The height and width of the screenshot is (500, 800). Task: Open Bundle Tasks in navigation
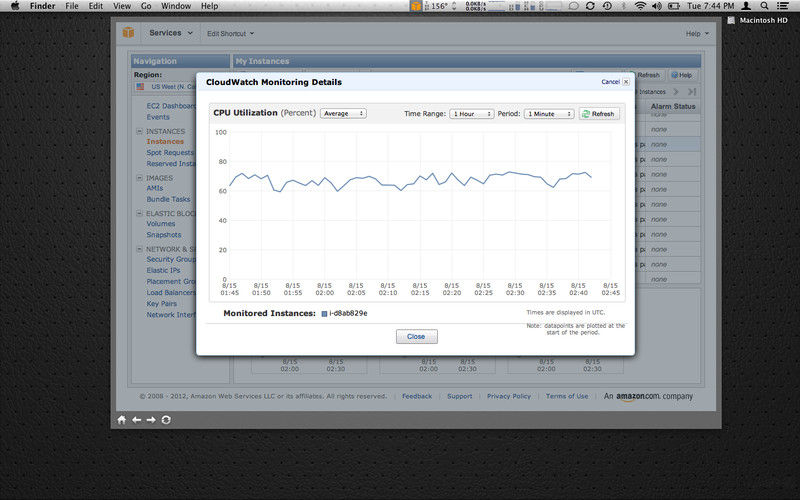[168, 199]
